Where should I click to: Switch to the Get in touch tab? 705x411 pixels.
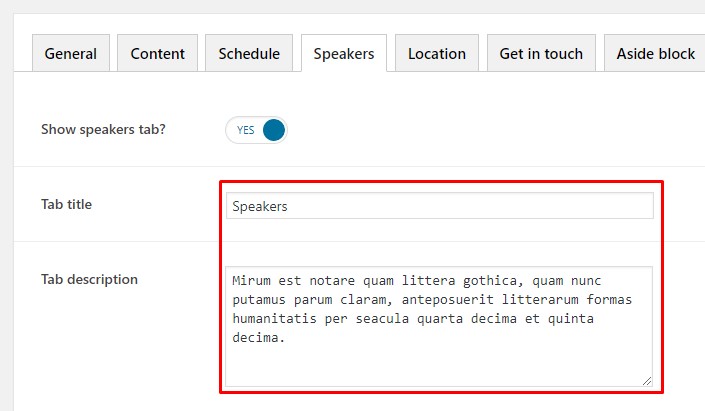tap(541, 54)
